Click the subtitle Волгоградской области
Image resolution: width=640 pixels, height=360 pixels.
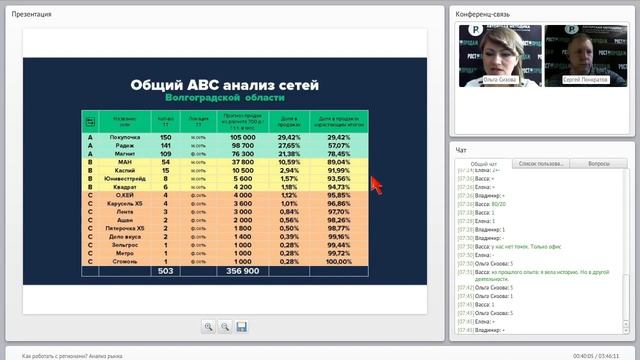225,98
